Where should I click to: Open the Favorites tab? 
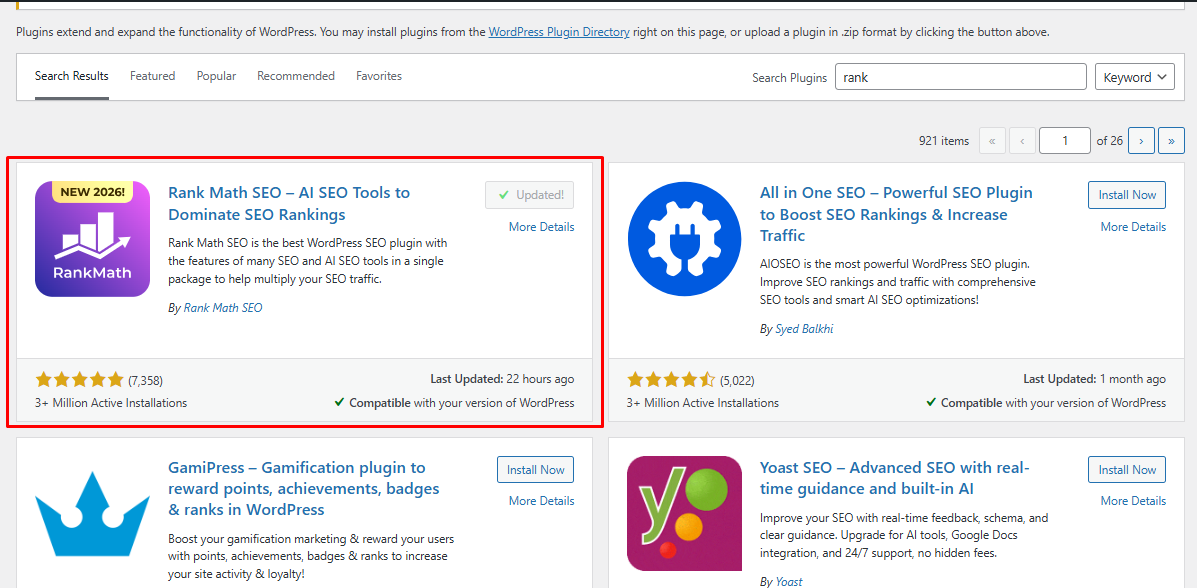[379, 76]
